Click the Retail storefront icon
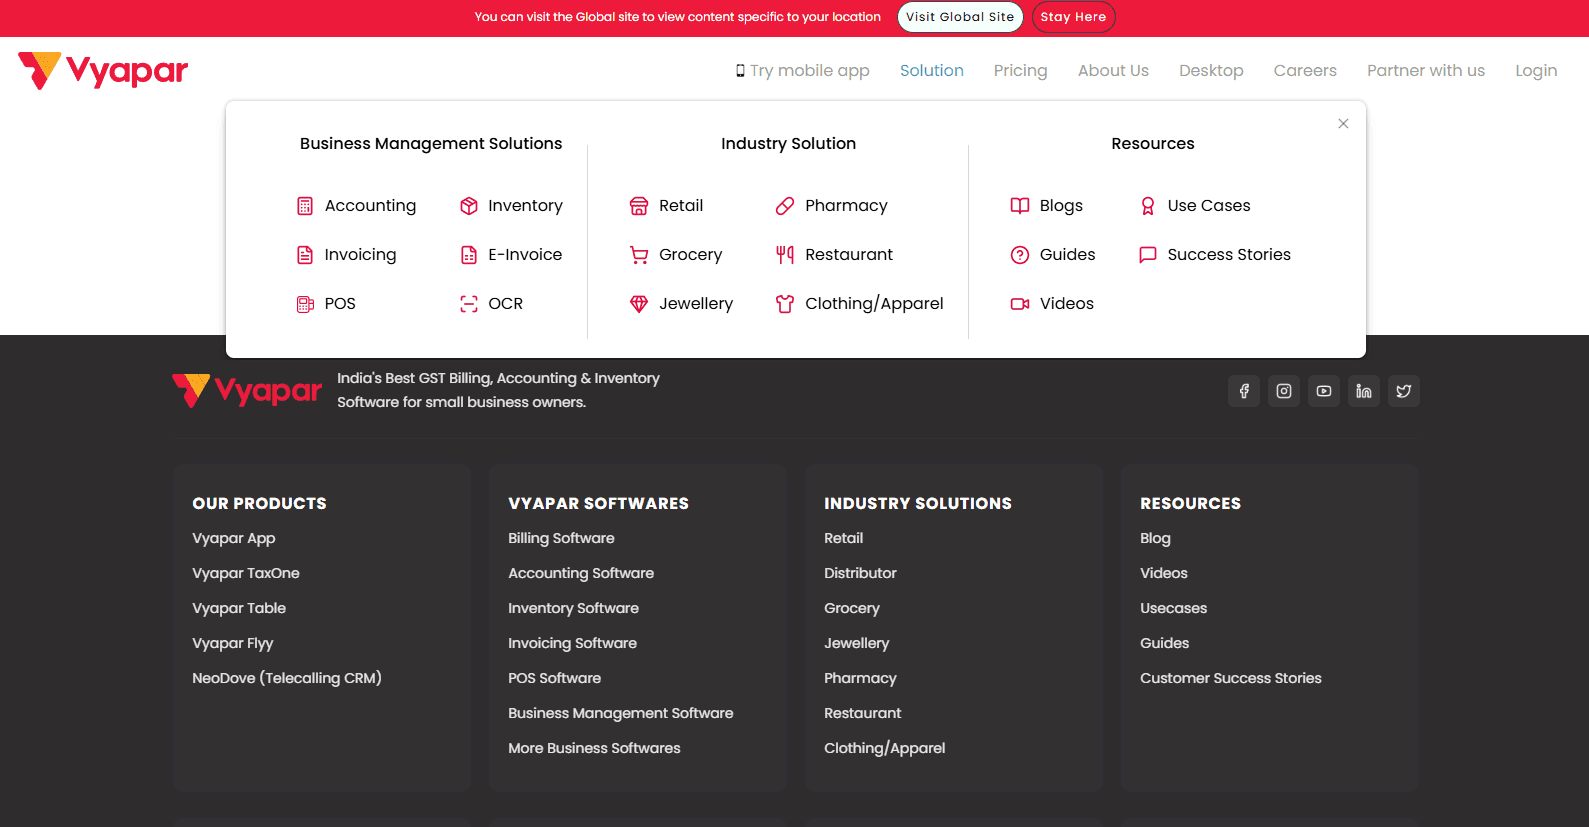The image size is (1589, 827). click(x=639, y=206)
